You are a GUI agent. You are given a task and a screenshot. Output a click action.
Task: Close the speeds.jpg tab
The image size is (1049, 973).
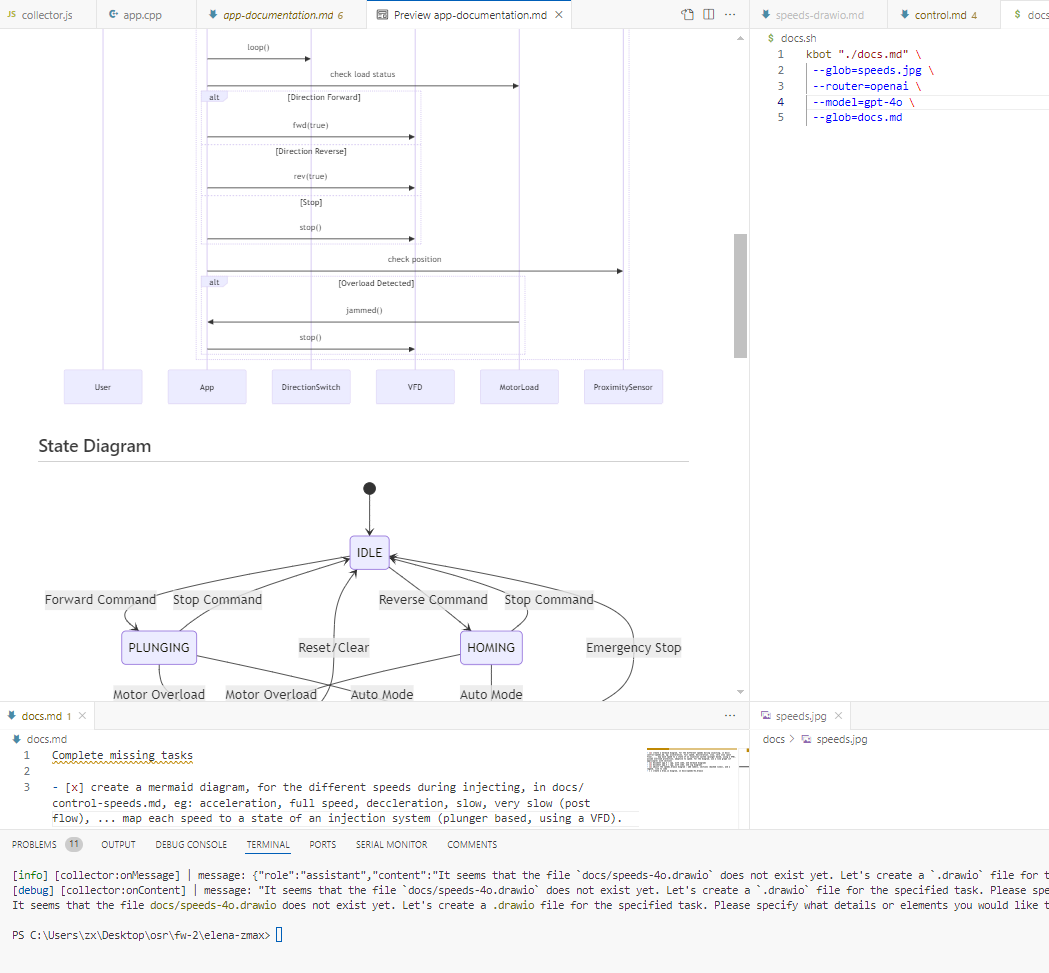[x=838, y=716]
